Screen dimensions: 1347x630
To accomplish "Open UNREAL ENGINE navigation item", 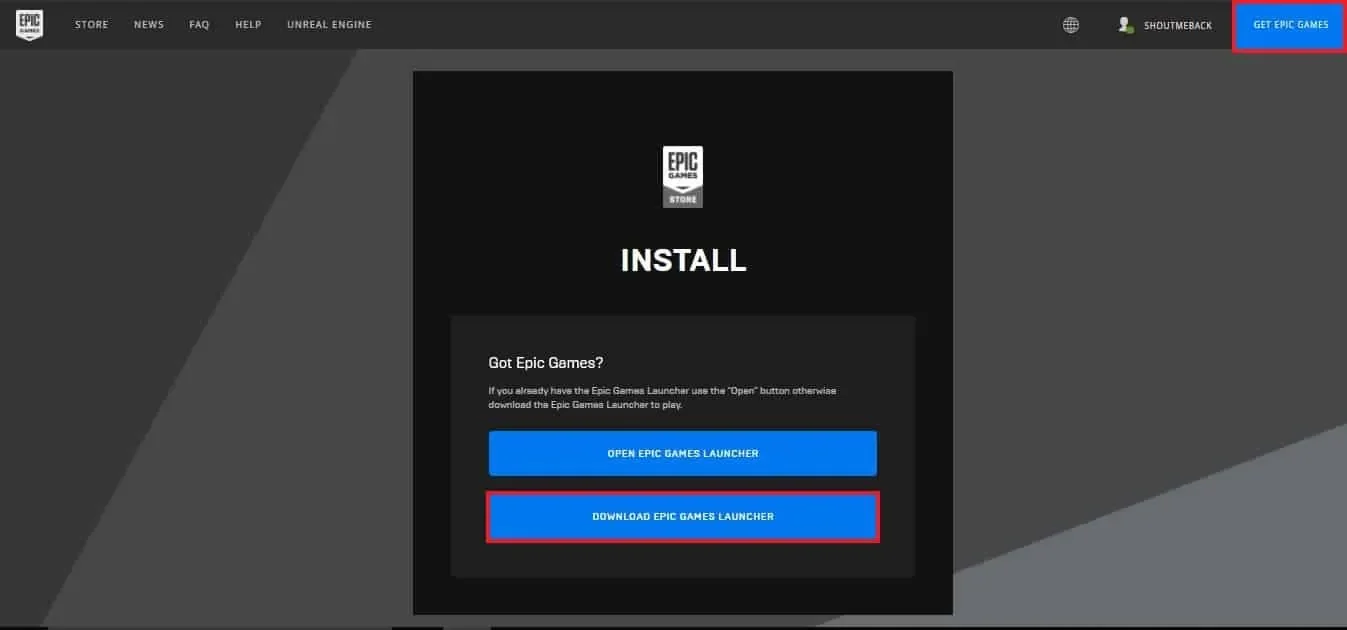I will (x=329, y=25).
